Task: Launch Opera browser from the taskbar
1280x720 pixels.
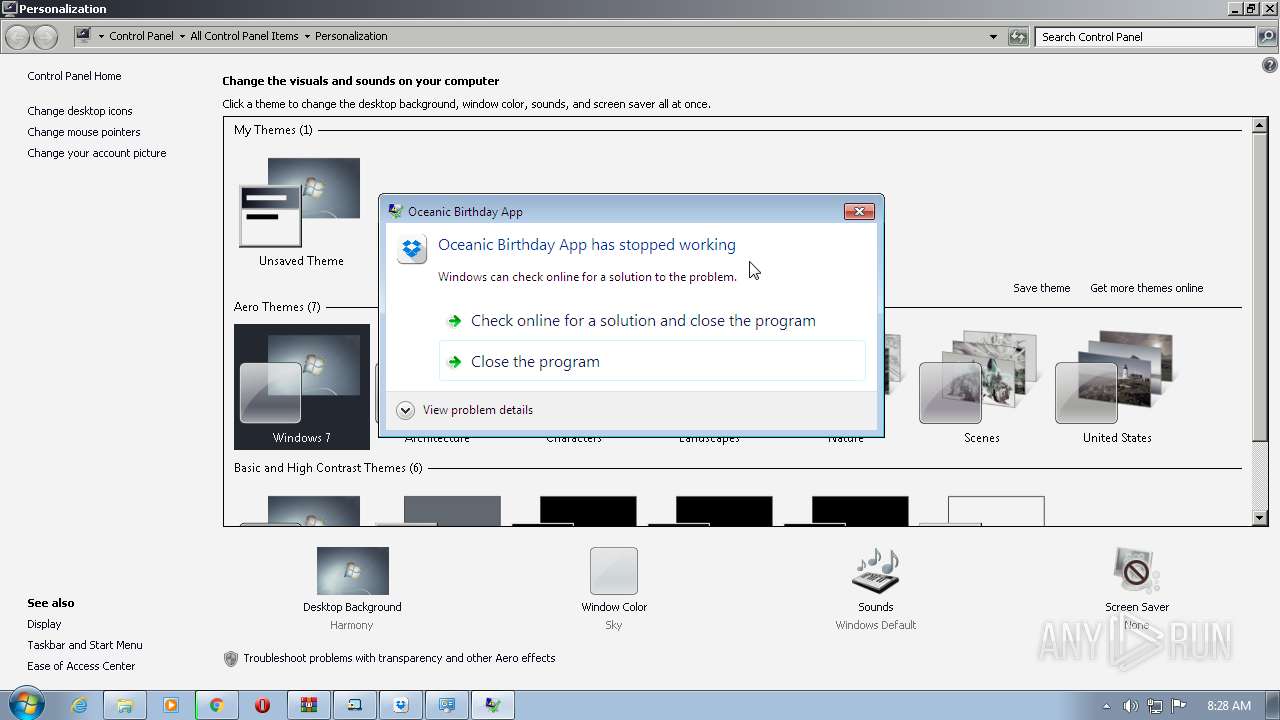Action: click(262, 705)
